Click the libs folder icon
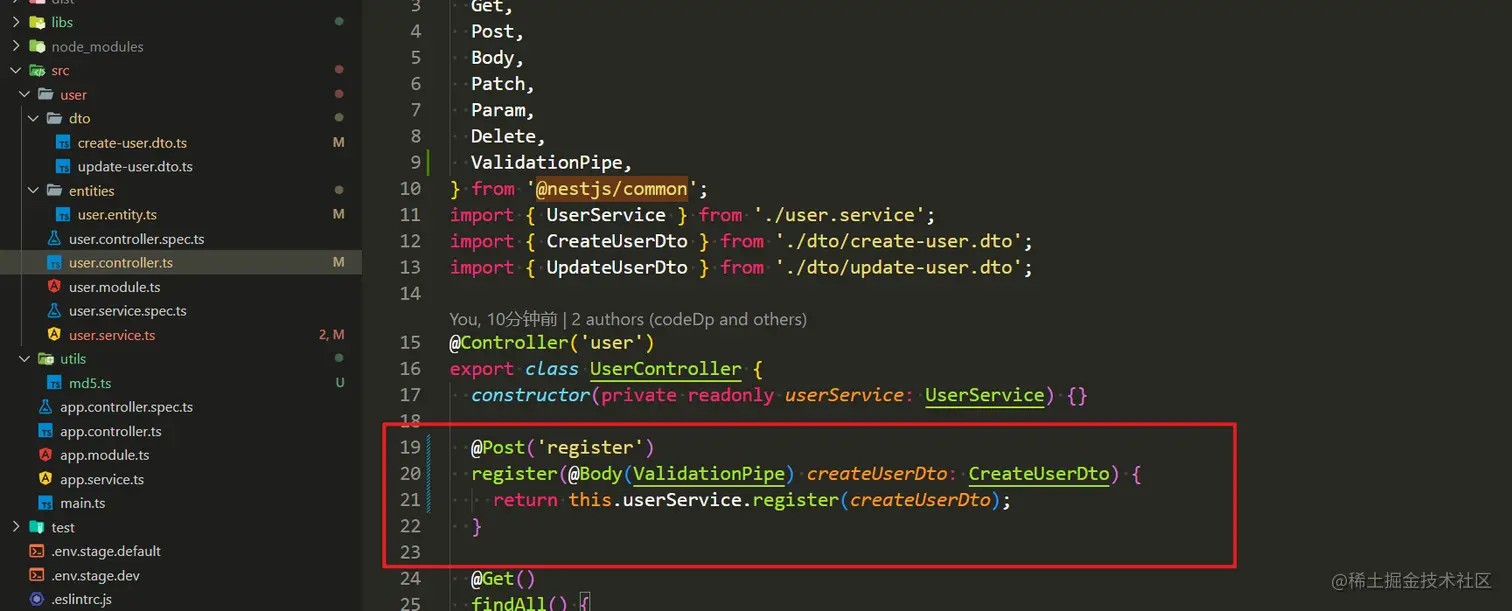The width and height of the screenshot is (1512, 611). 37,22
